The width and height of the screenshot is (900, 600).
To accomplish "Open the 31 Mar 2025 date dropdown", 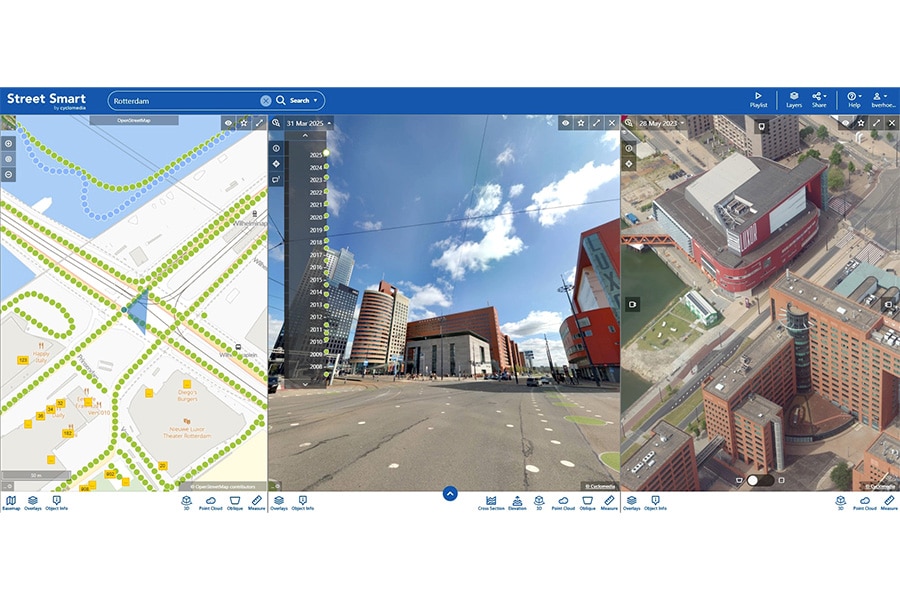I will [x=309, y=123].
